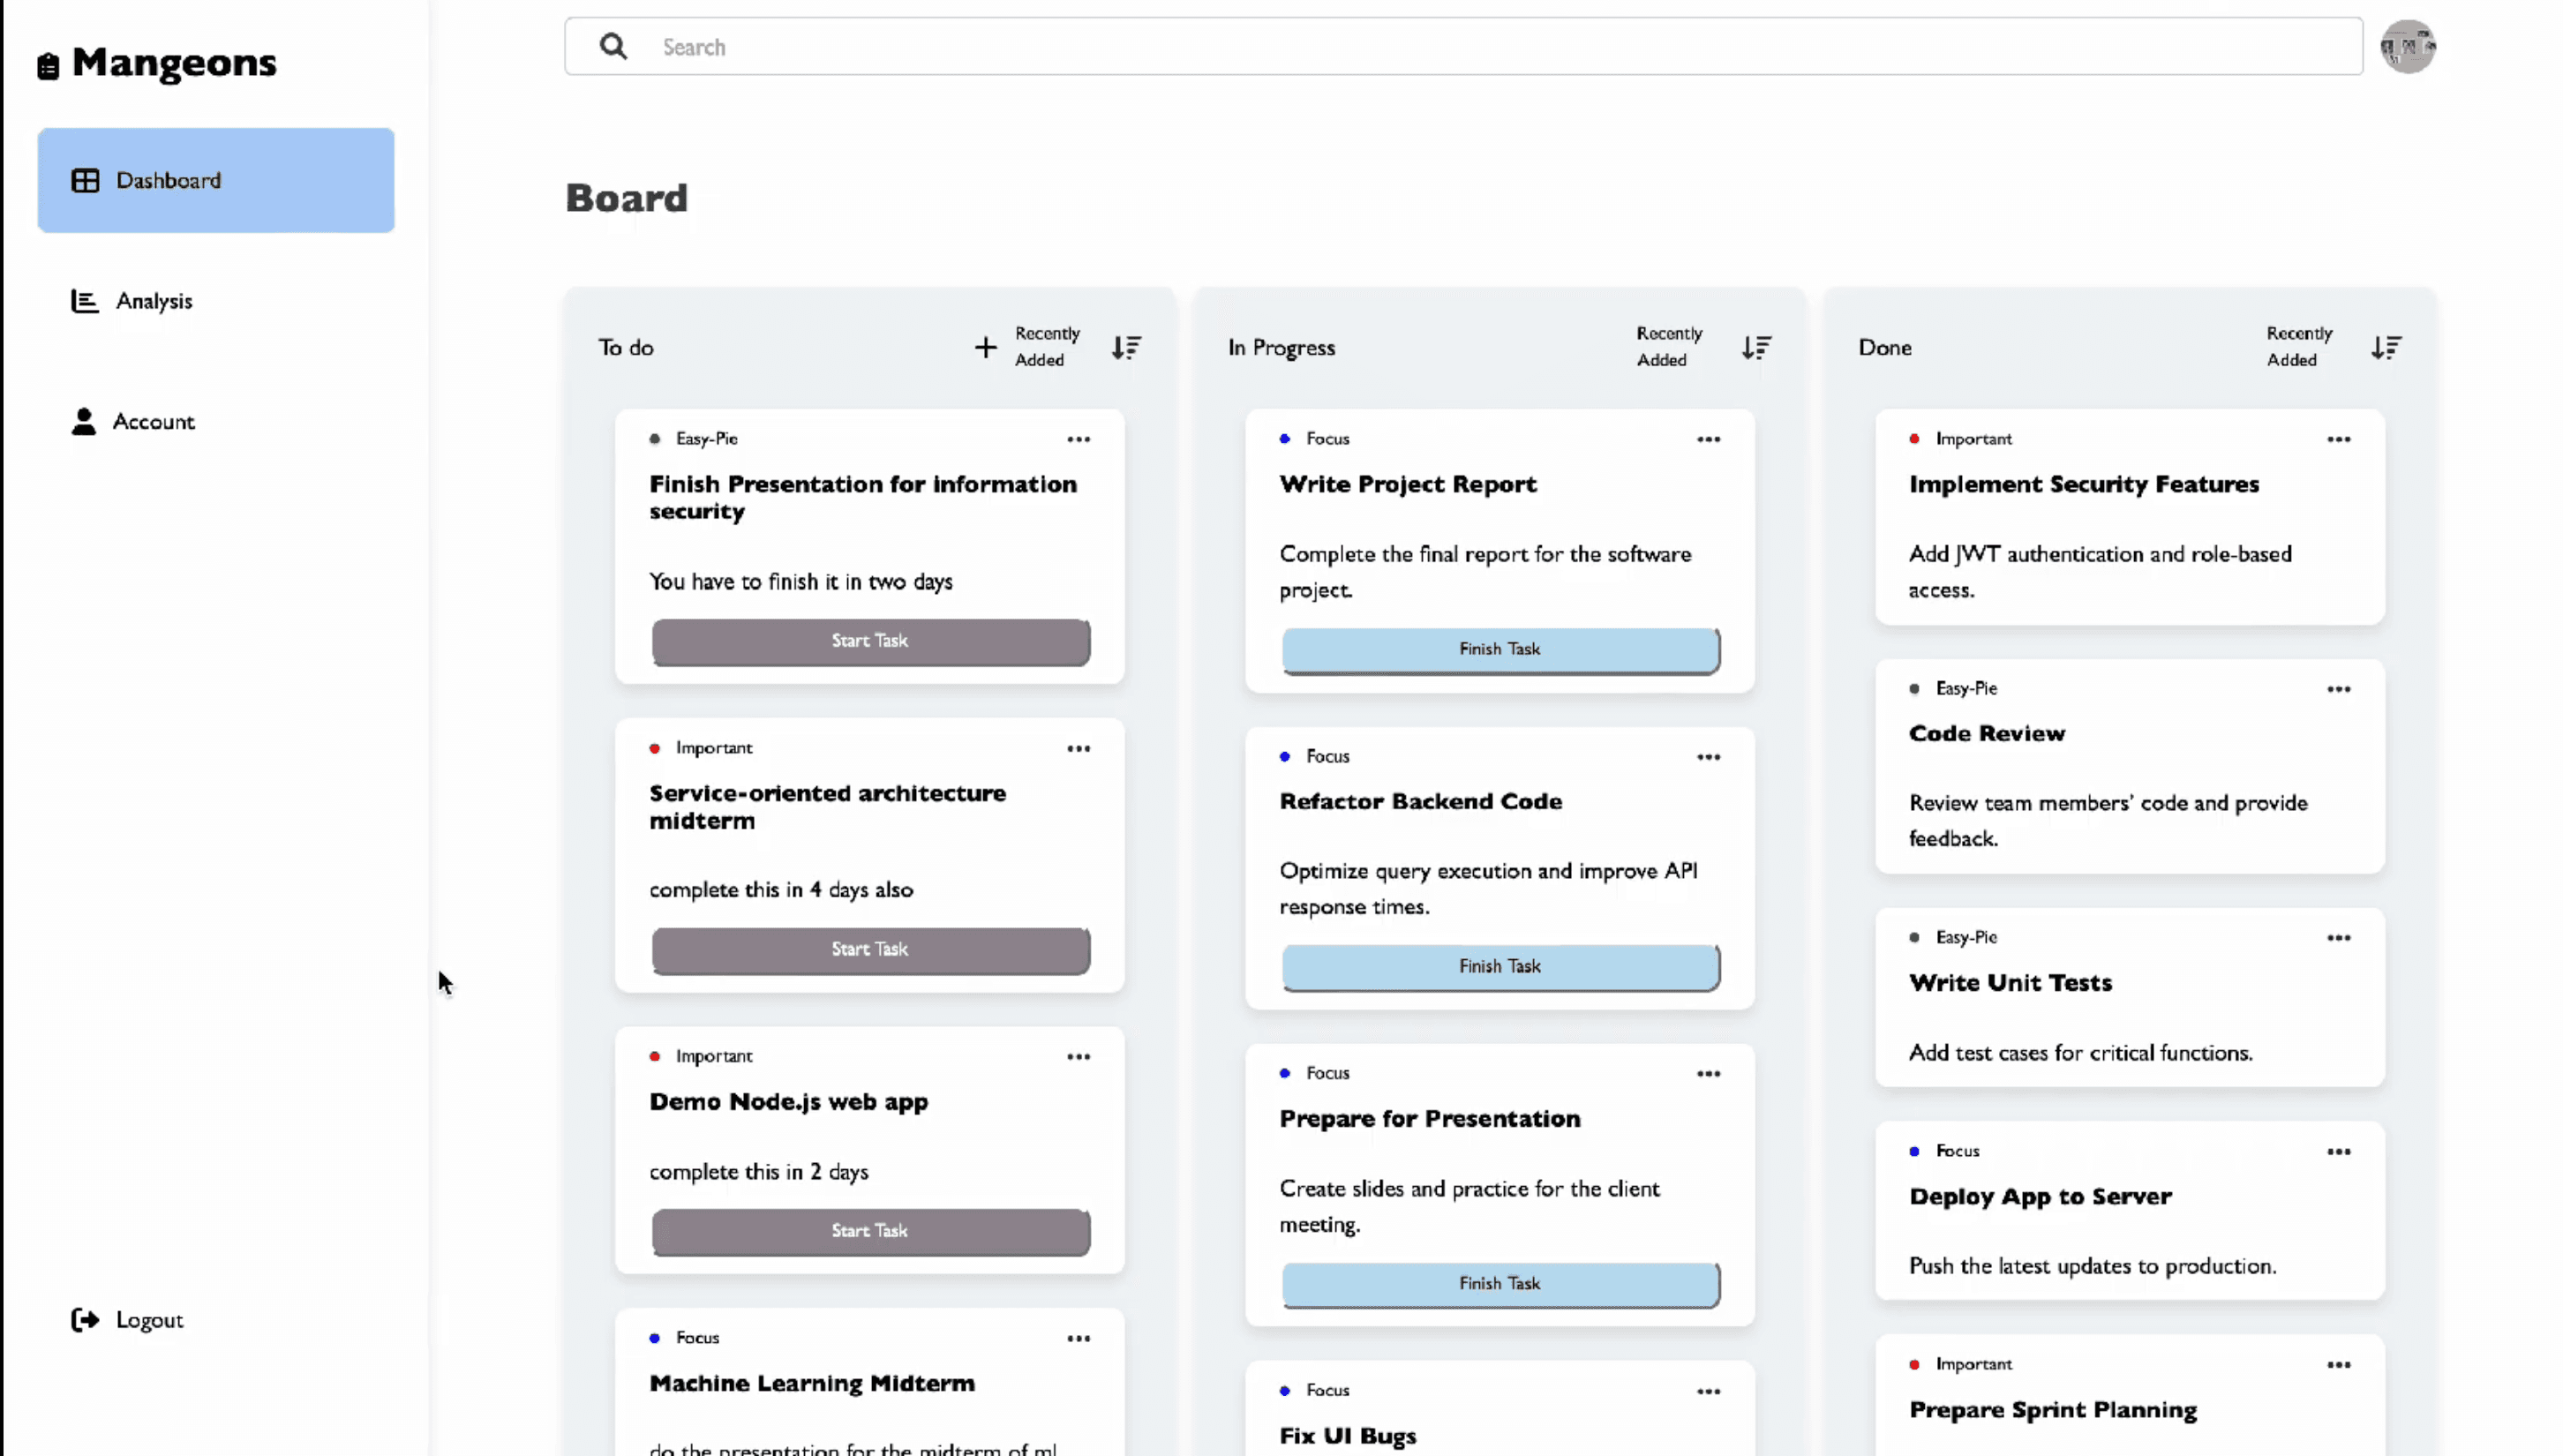Open options for Code Review card
2563x1456 pixels.
[2338, 689]
